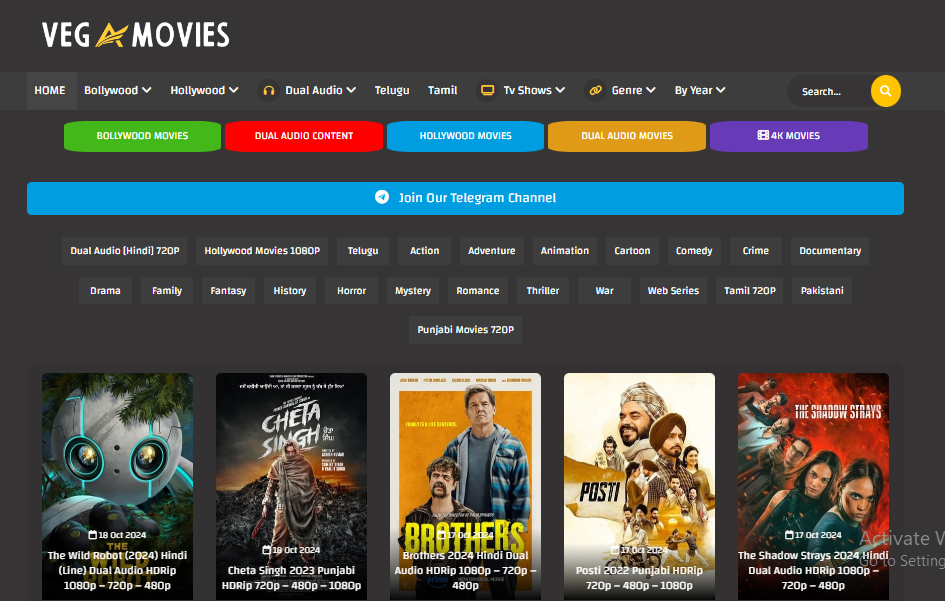Viewport: 945px width, 601px height.
Task: Open the red Dual Audio Content button
Action: 304,136
